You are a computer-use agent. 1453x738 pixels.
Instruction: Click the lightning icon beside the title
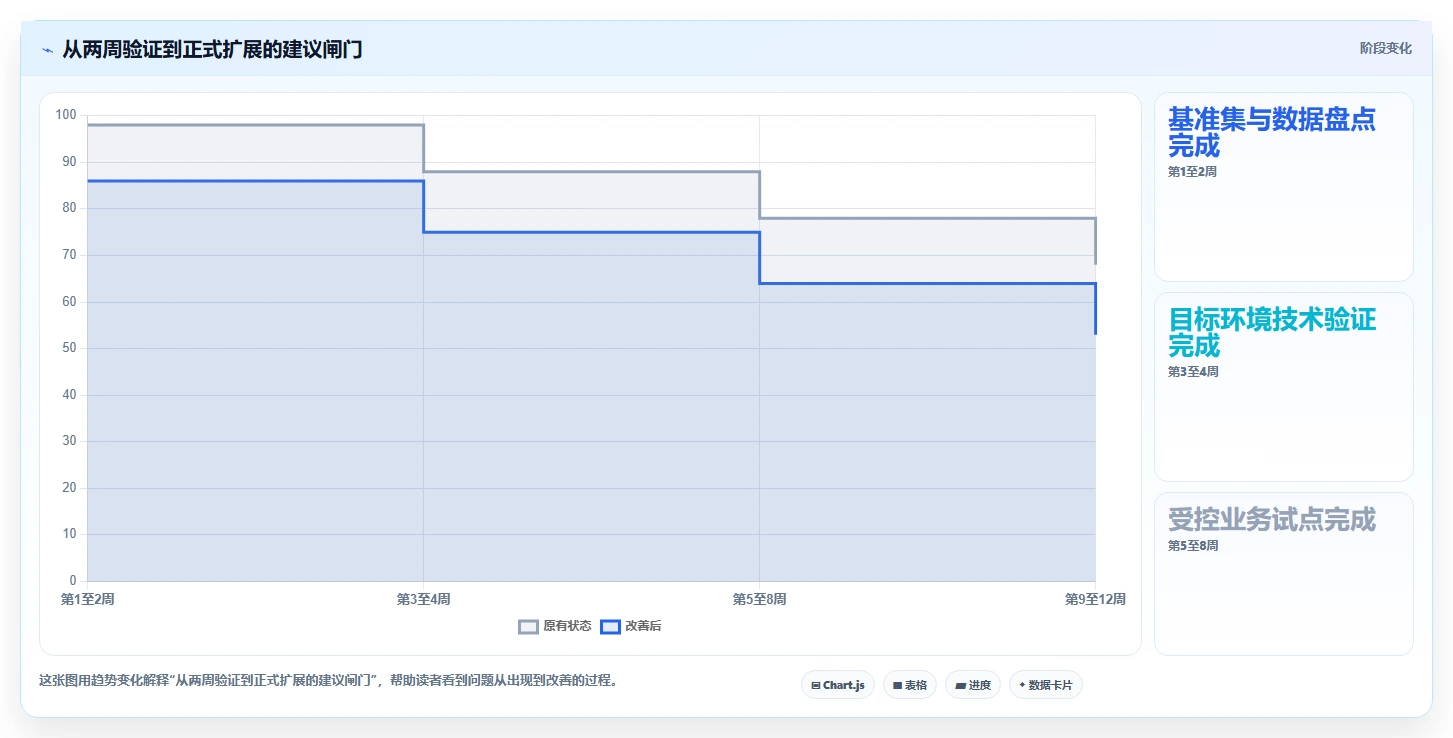click(47, 49)
